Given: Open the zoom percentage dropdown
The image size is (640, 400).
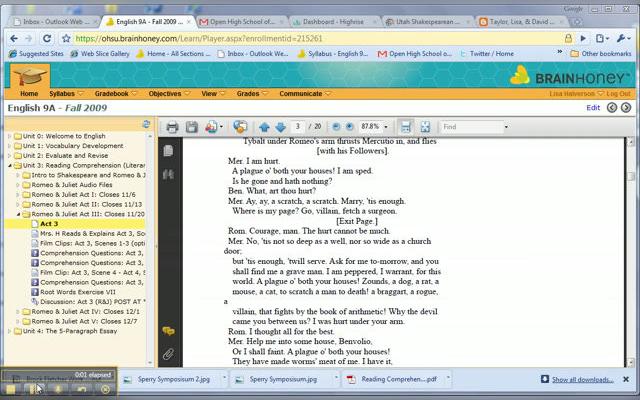Looking at the screenshot, I should (386, 127).
